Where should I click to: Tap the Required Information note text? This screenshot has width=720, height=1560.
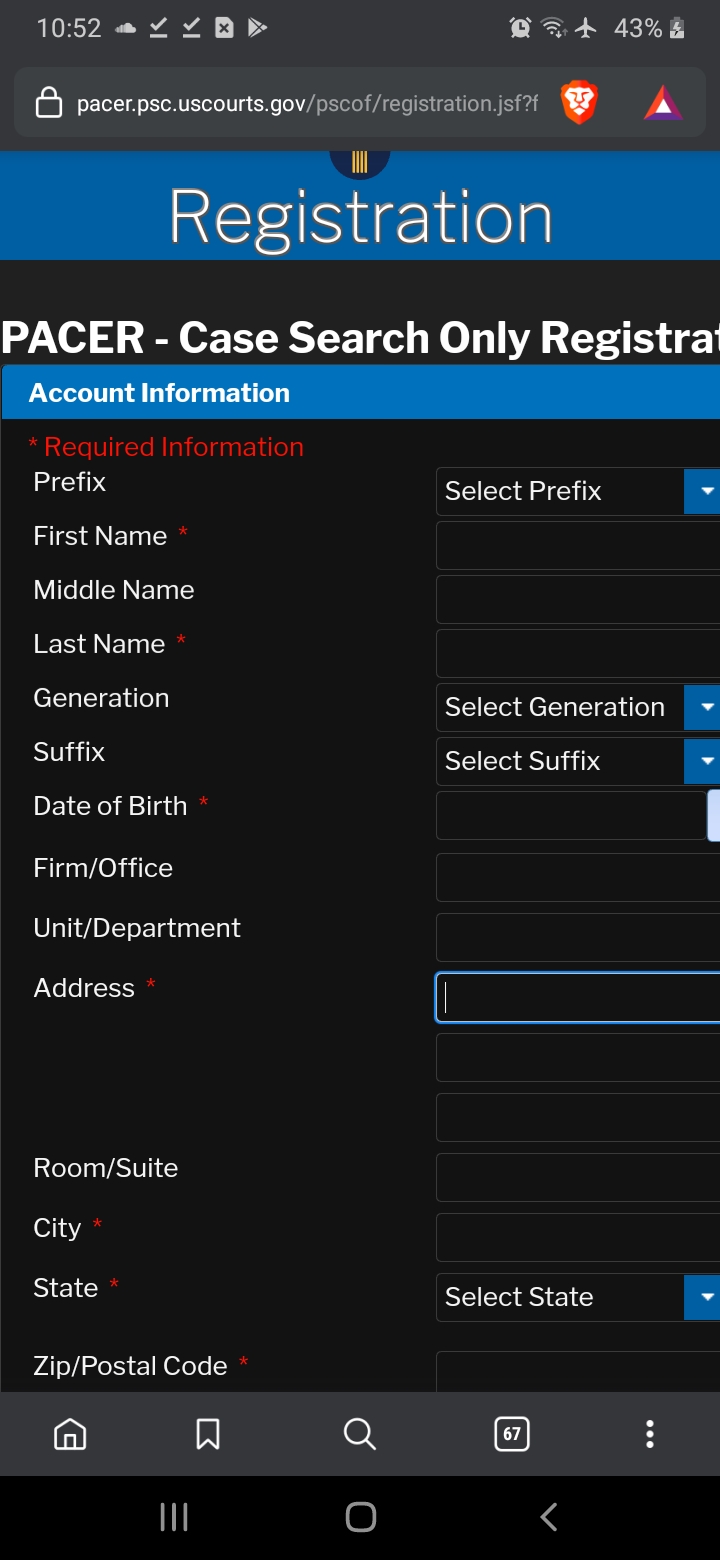coord(166,447)
